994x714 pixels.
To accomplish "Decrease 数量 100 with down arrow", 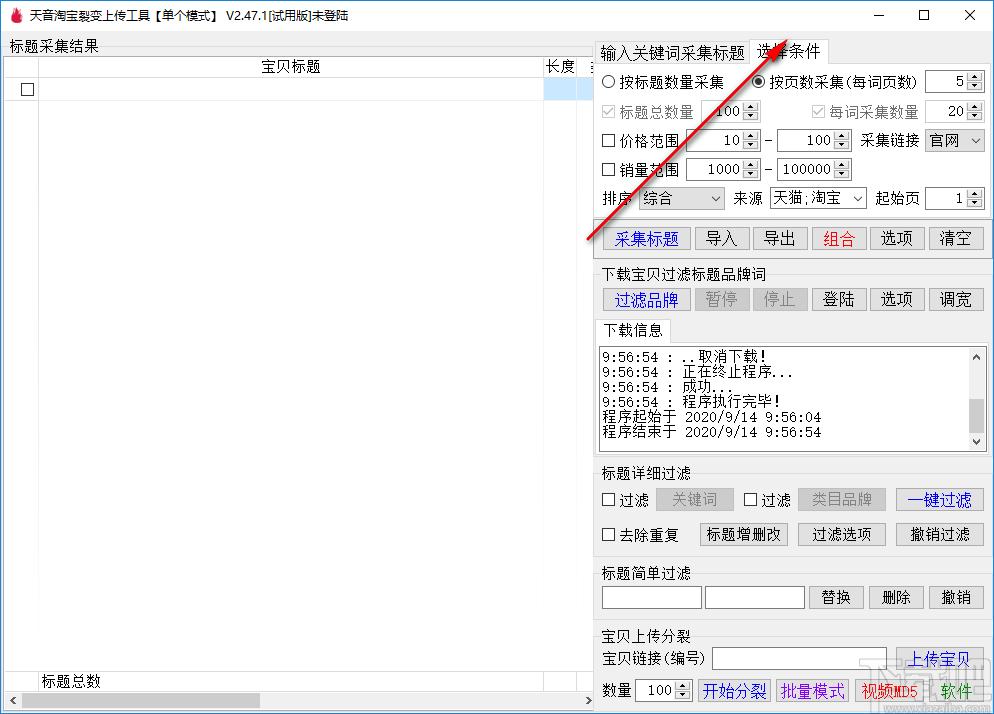I will 683,696.
